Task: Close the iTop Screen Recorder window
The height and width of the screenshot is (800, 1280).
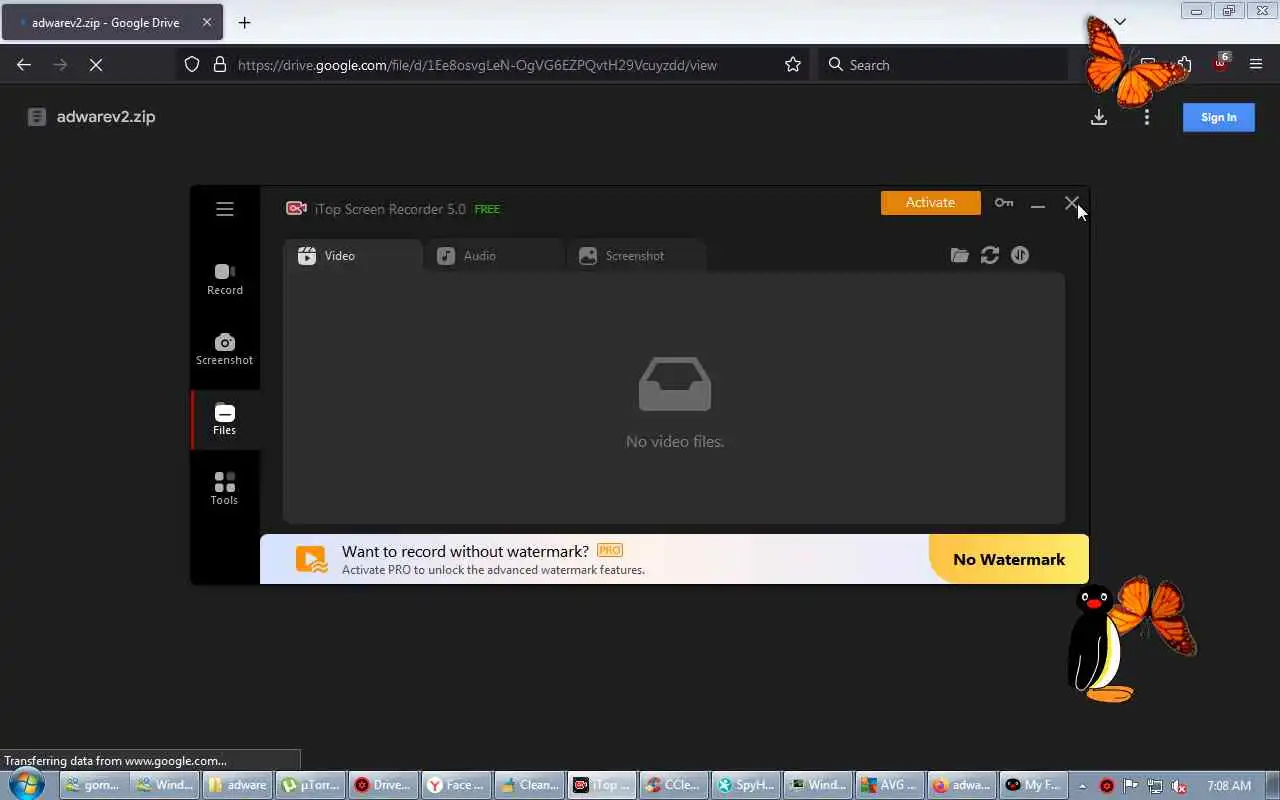Action: point(1072,204)
